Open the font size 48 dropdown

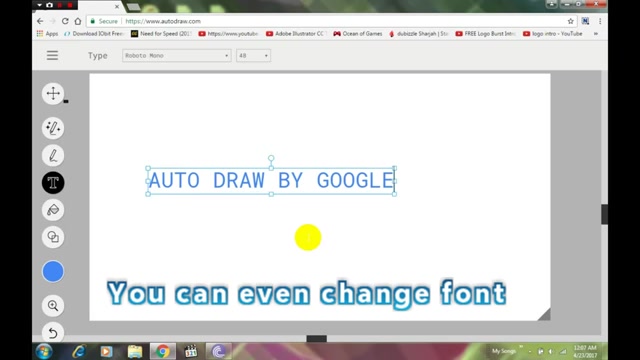(x=253, y=56)
